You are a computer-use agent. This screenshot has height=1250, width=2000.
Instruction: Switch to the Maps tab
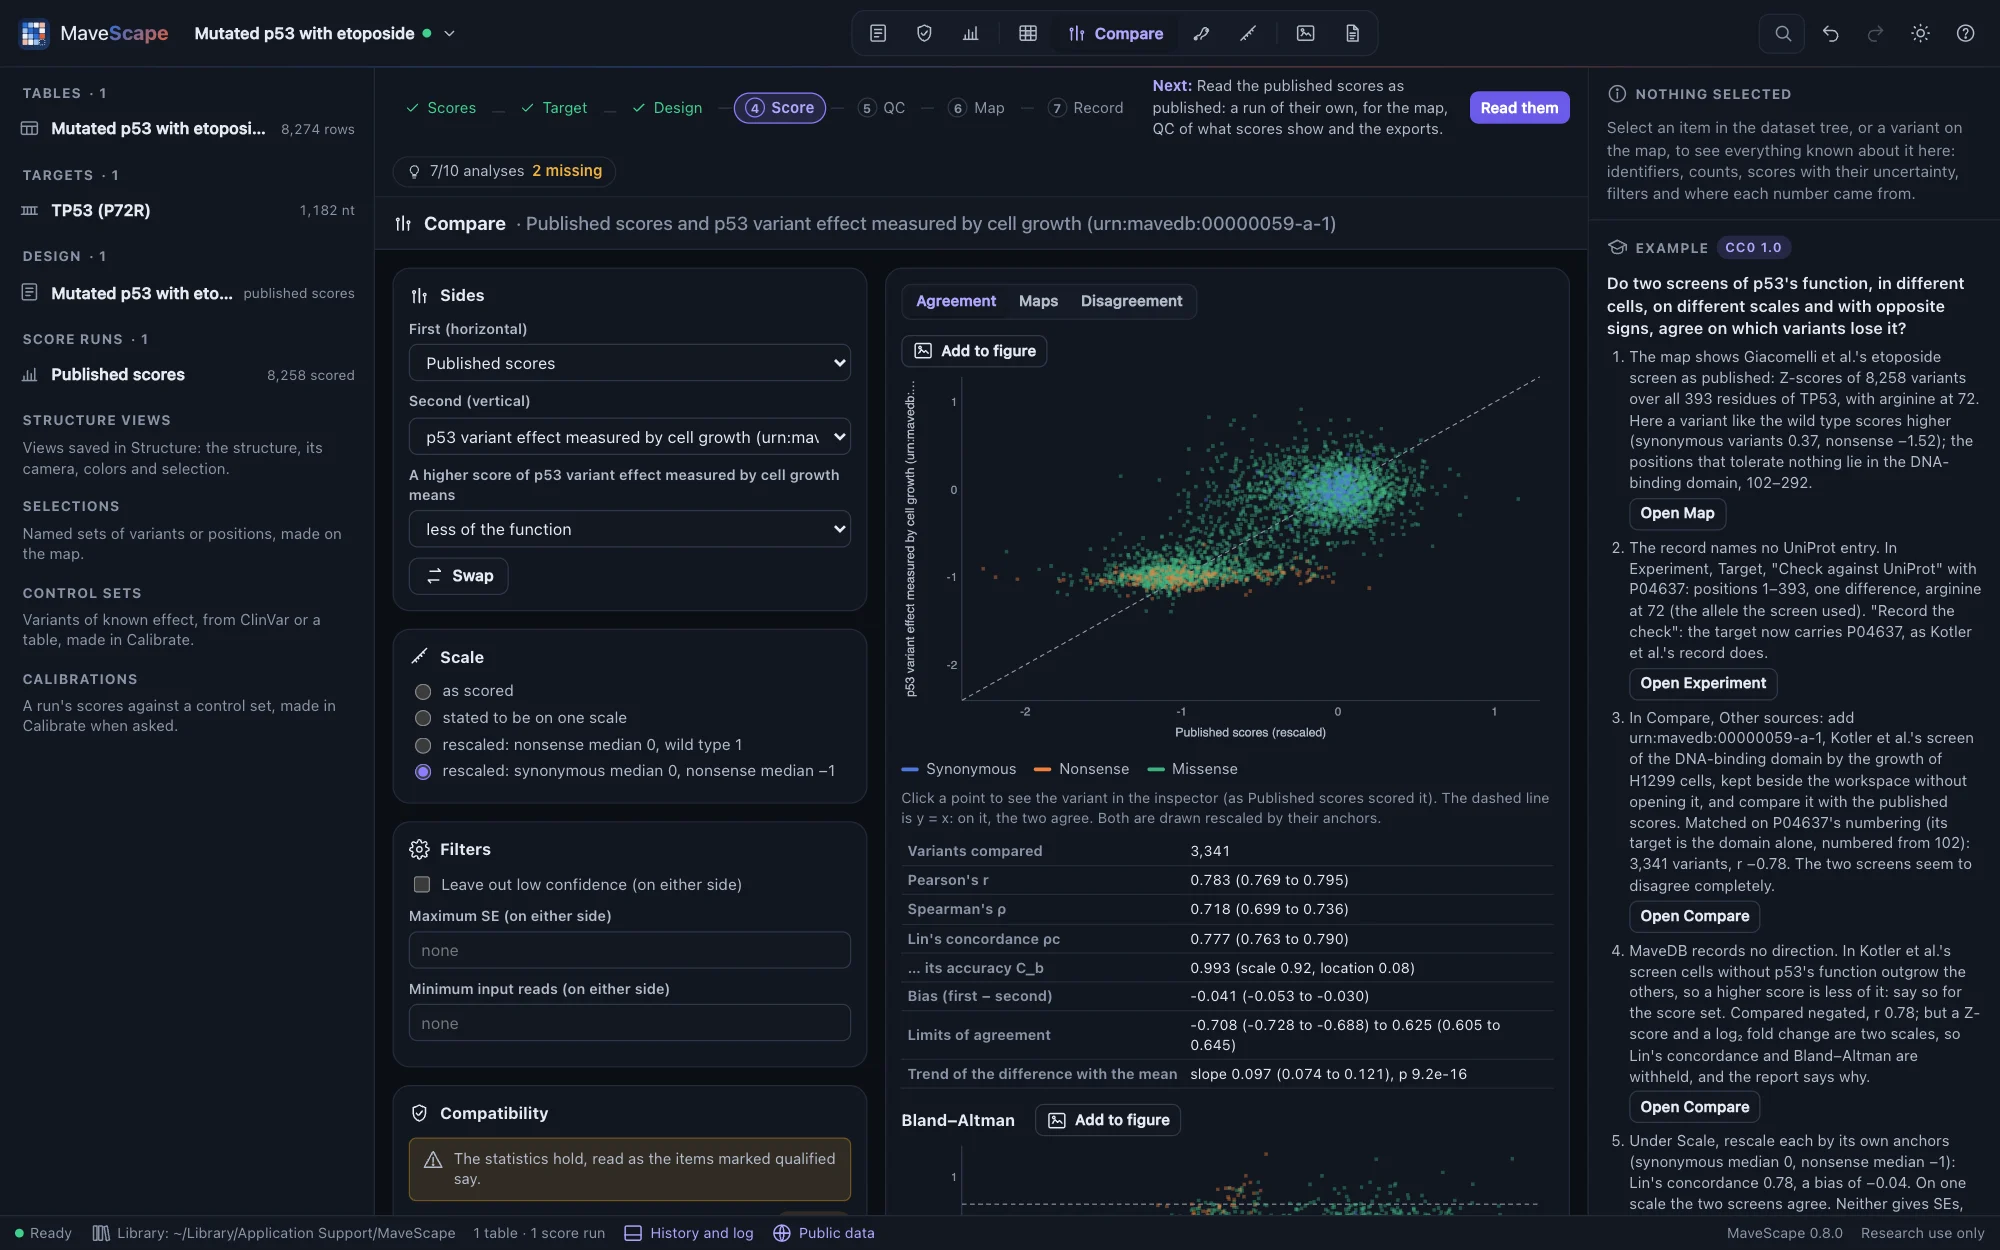(1038, 301)
